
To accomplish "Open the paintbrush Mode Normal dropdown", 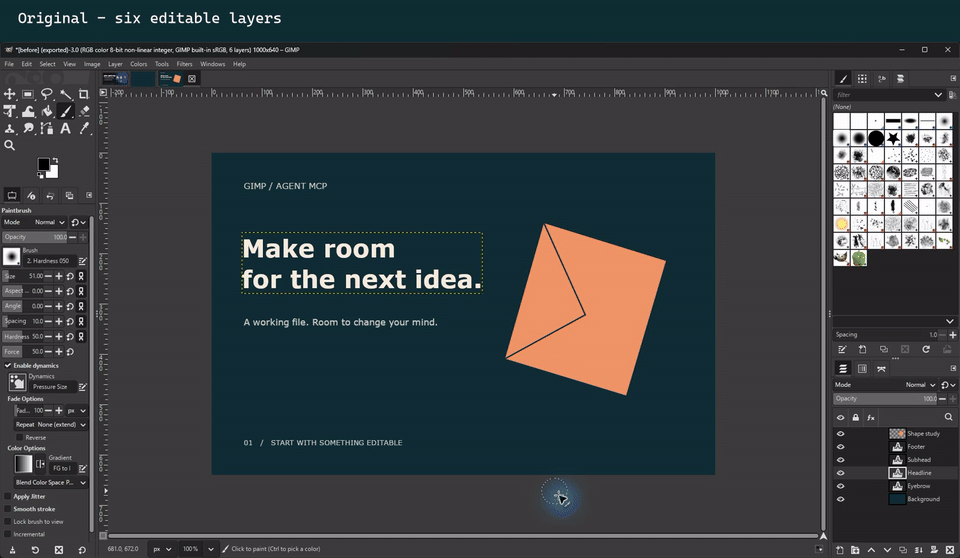I will click(50, 222).
